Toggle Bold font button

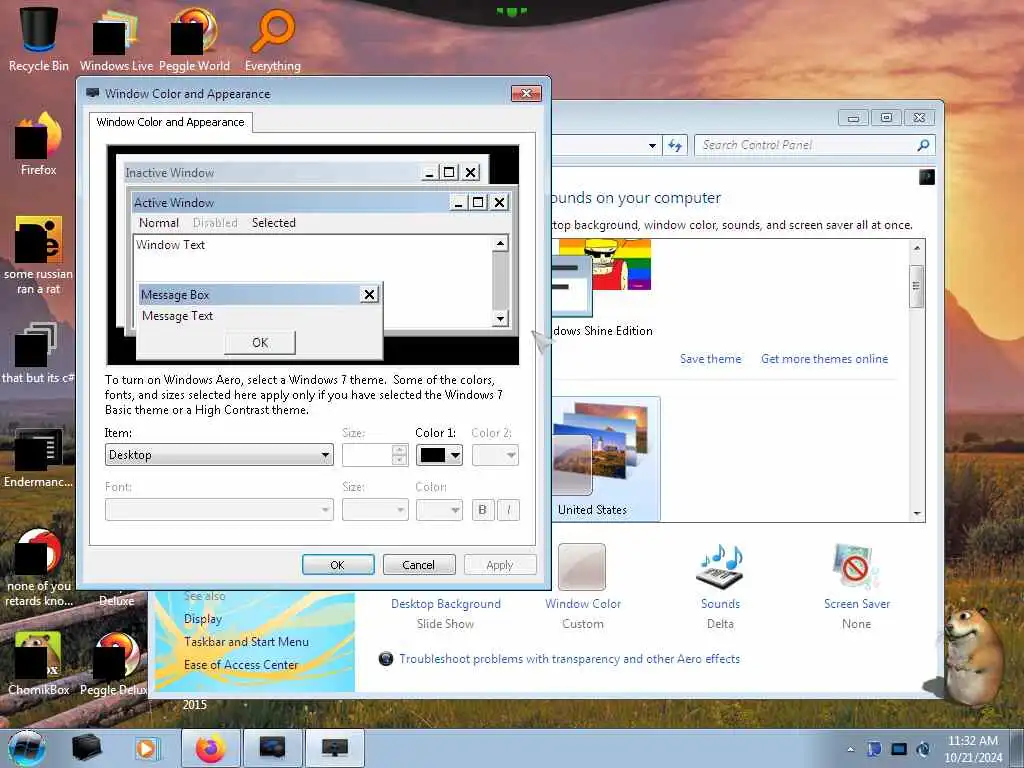click(483, 509)
